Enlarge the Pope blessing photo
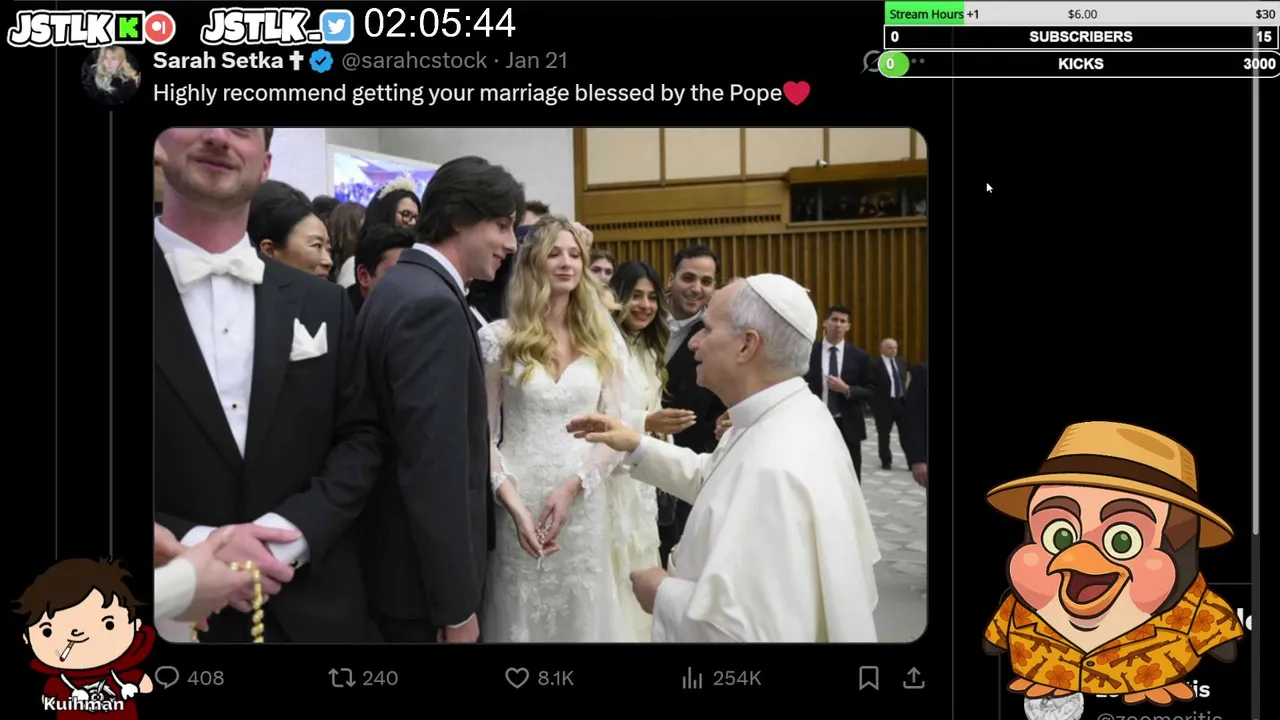This screenshot has width=1280, height=720. click(x=540, y=385)
